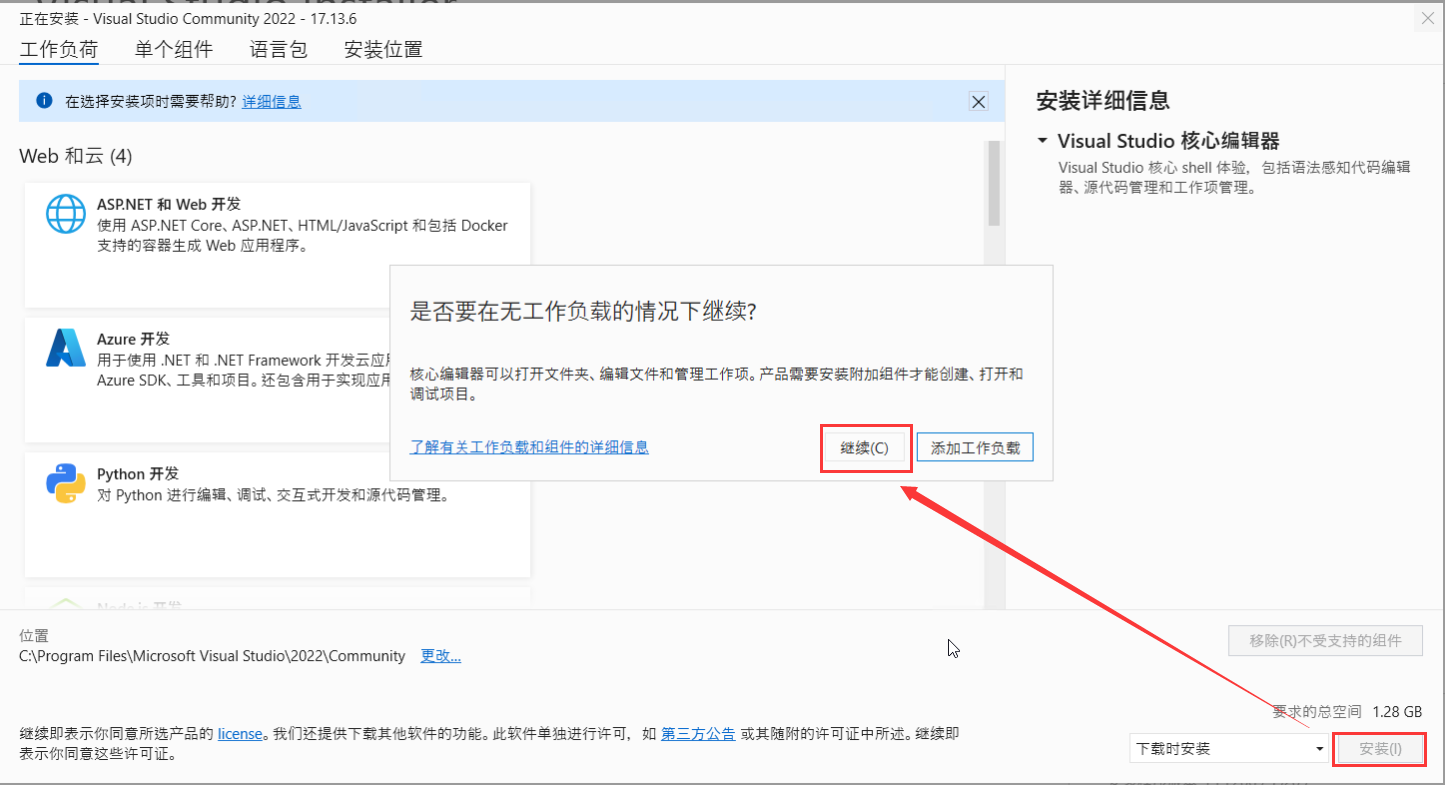This screenshot has height=785, width=1445.
Task: Collapse the Visual Studio 核心编辑器 section
Action: tap(1043, 141)
